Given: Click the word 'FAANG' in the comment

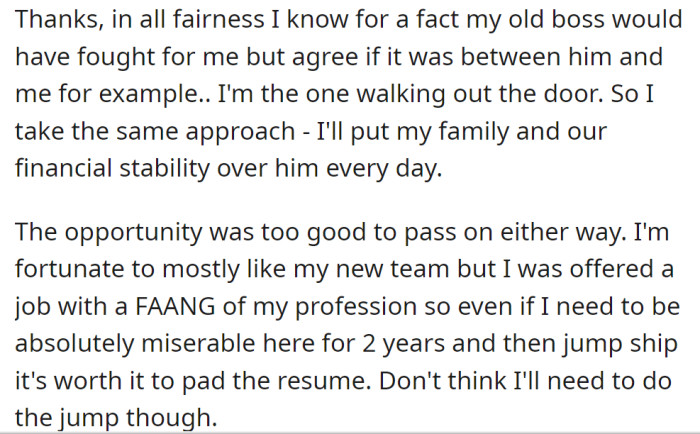Looking at the screenshot, I should coord(175,308).
